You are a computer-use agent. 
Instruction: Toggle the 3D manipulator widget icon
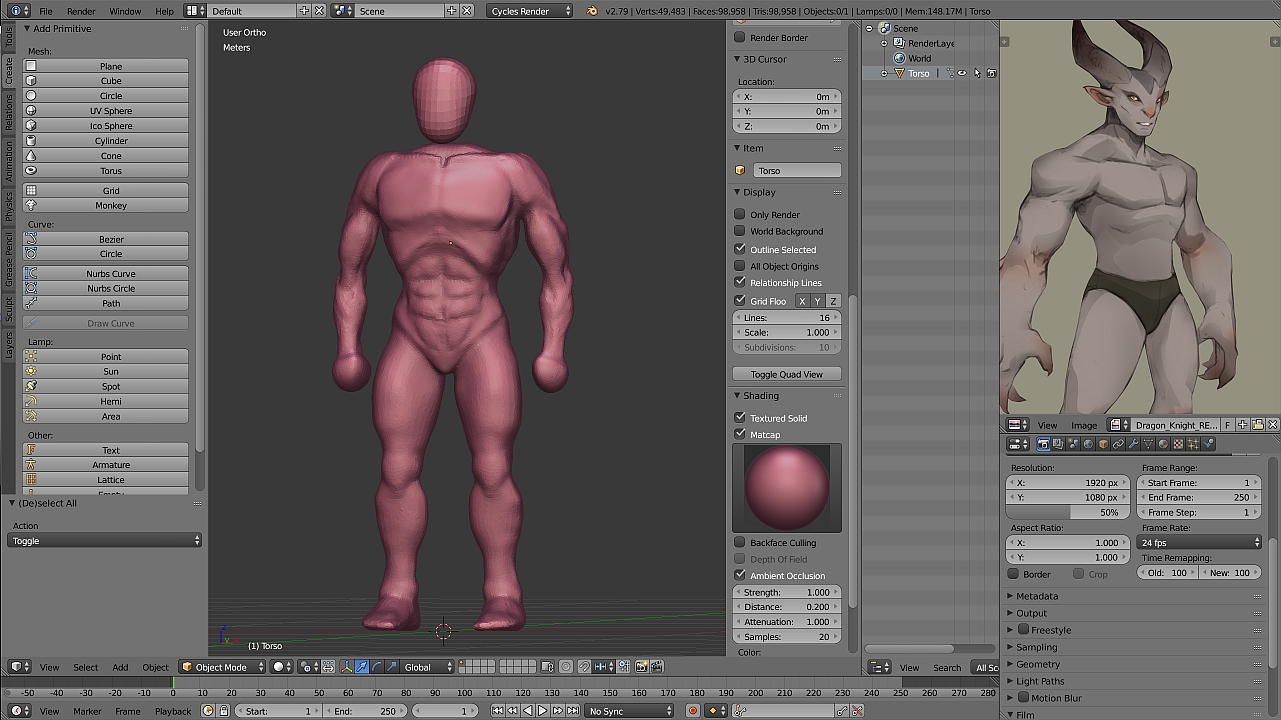[346, 667]
